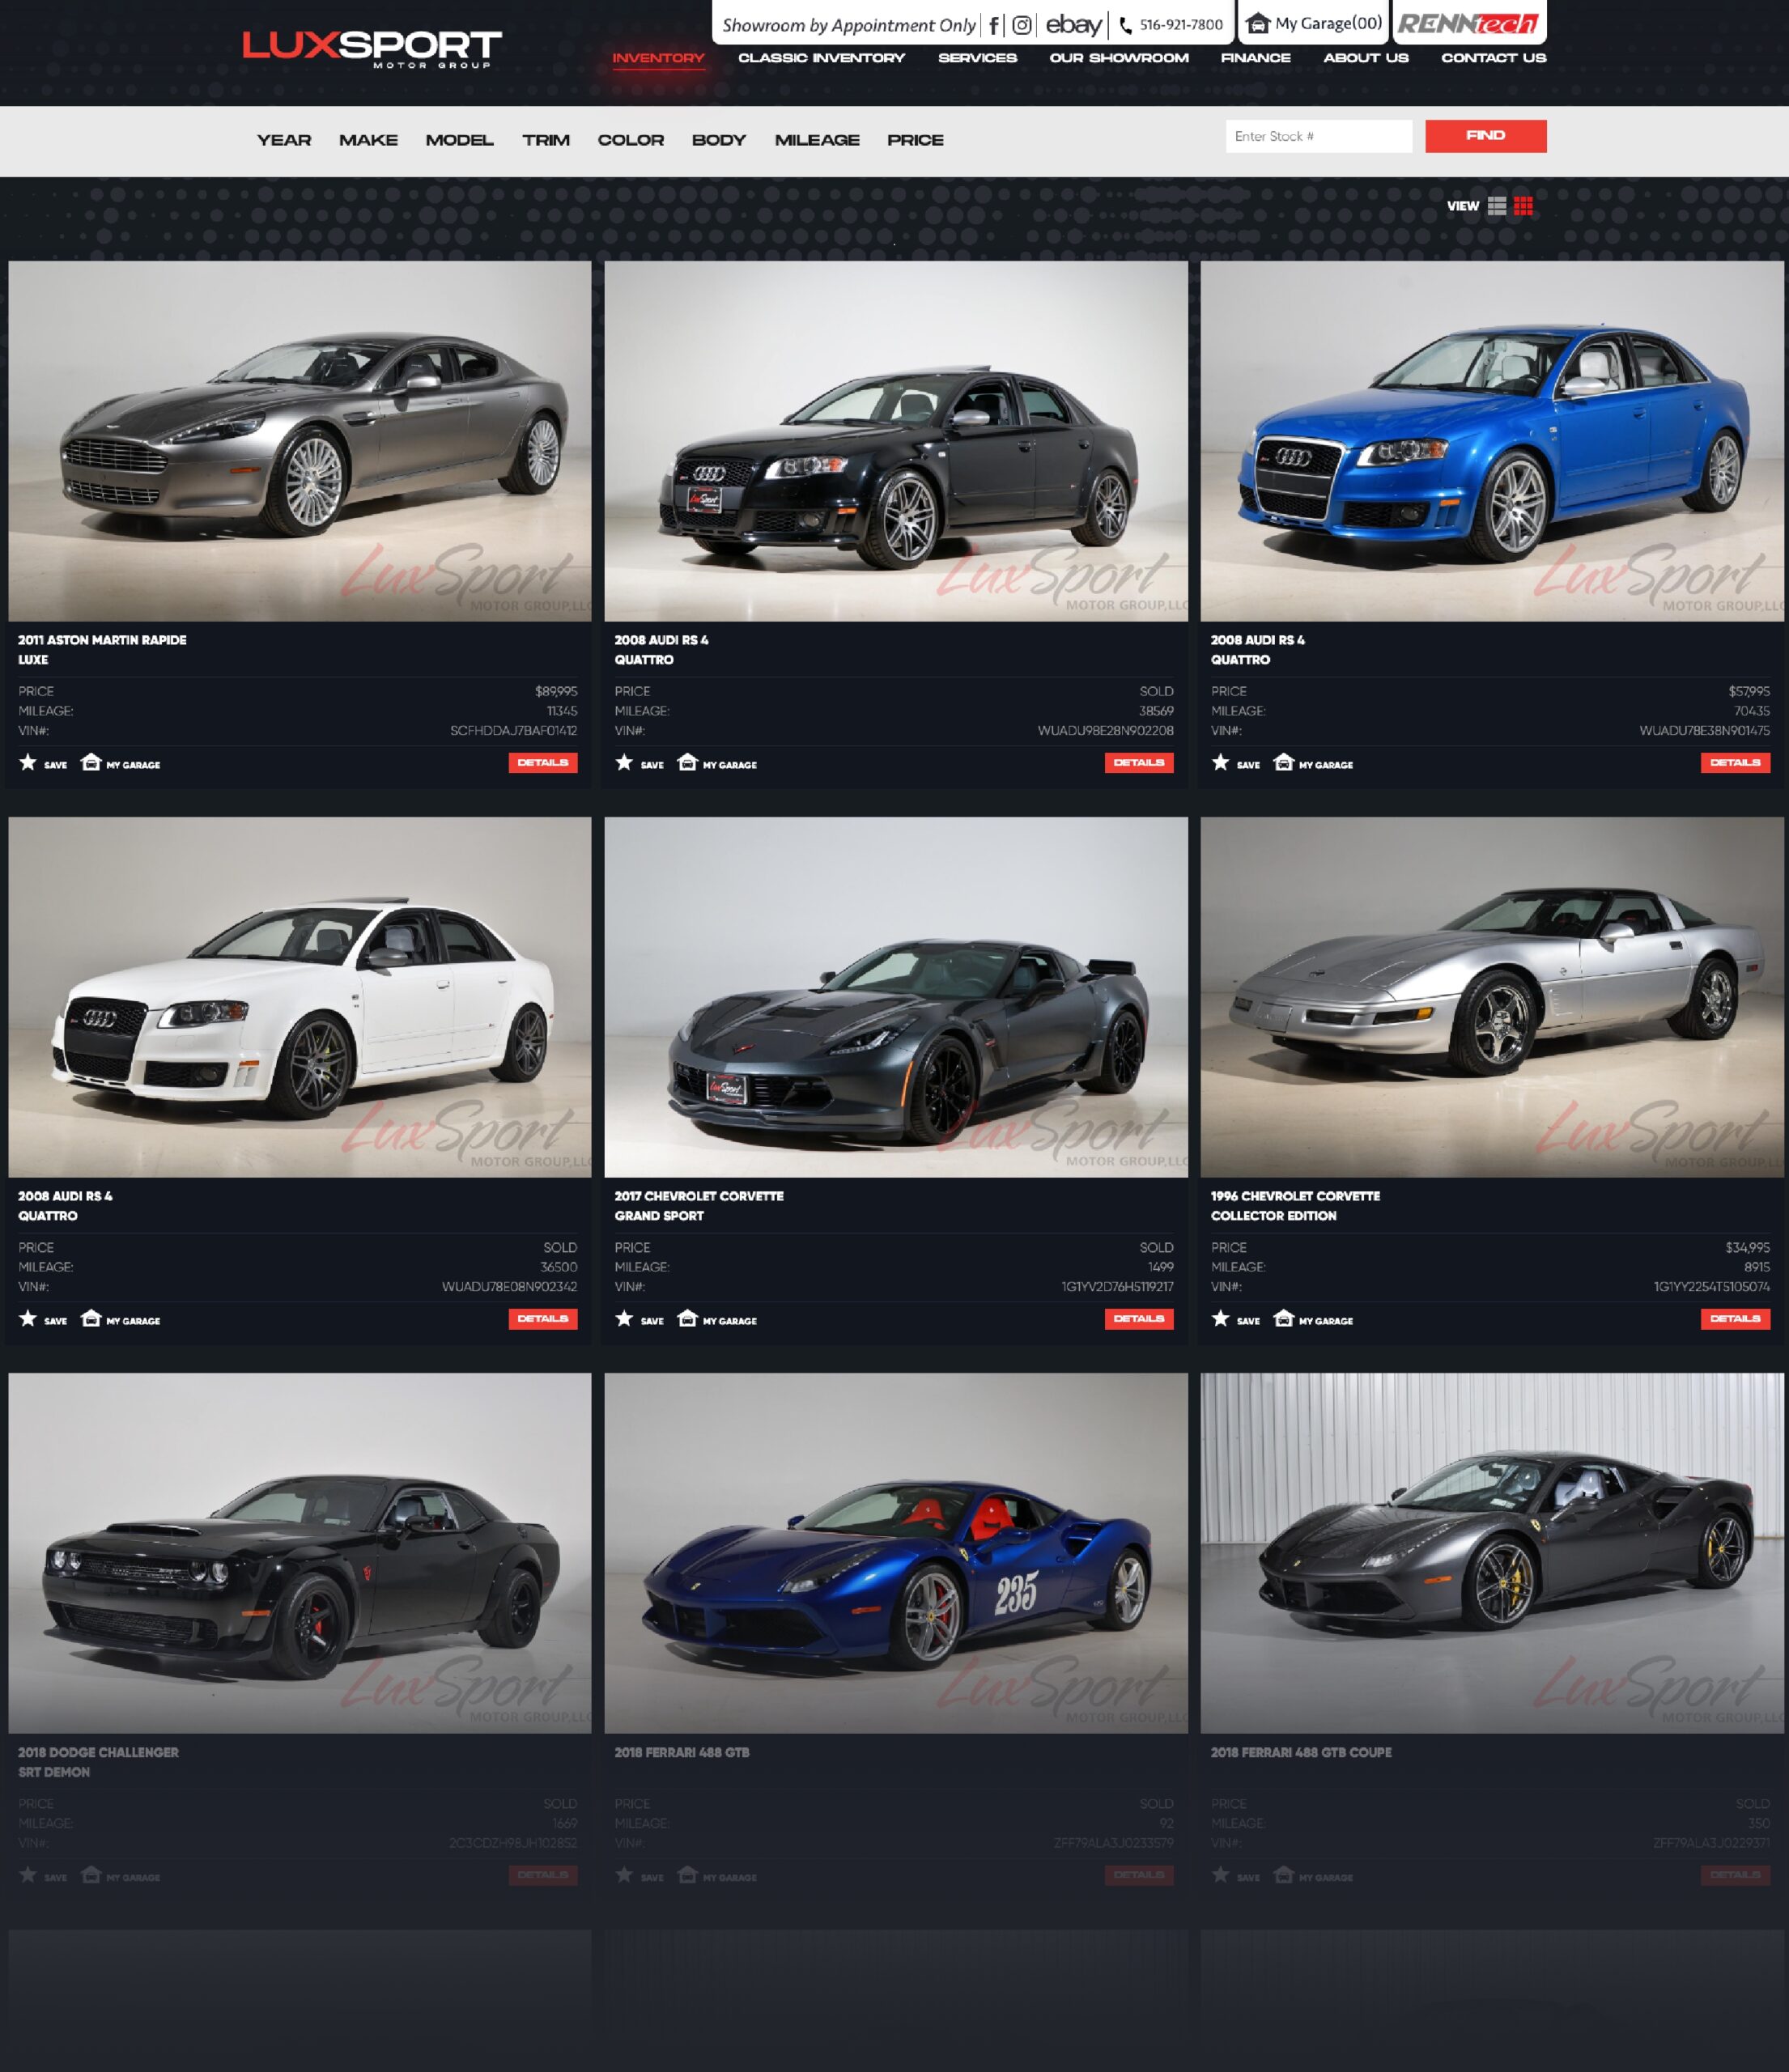1789x2072 pixels.
Task: Open the BODY filter dropdown
Action: pos(719,140)
